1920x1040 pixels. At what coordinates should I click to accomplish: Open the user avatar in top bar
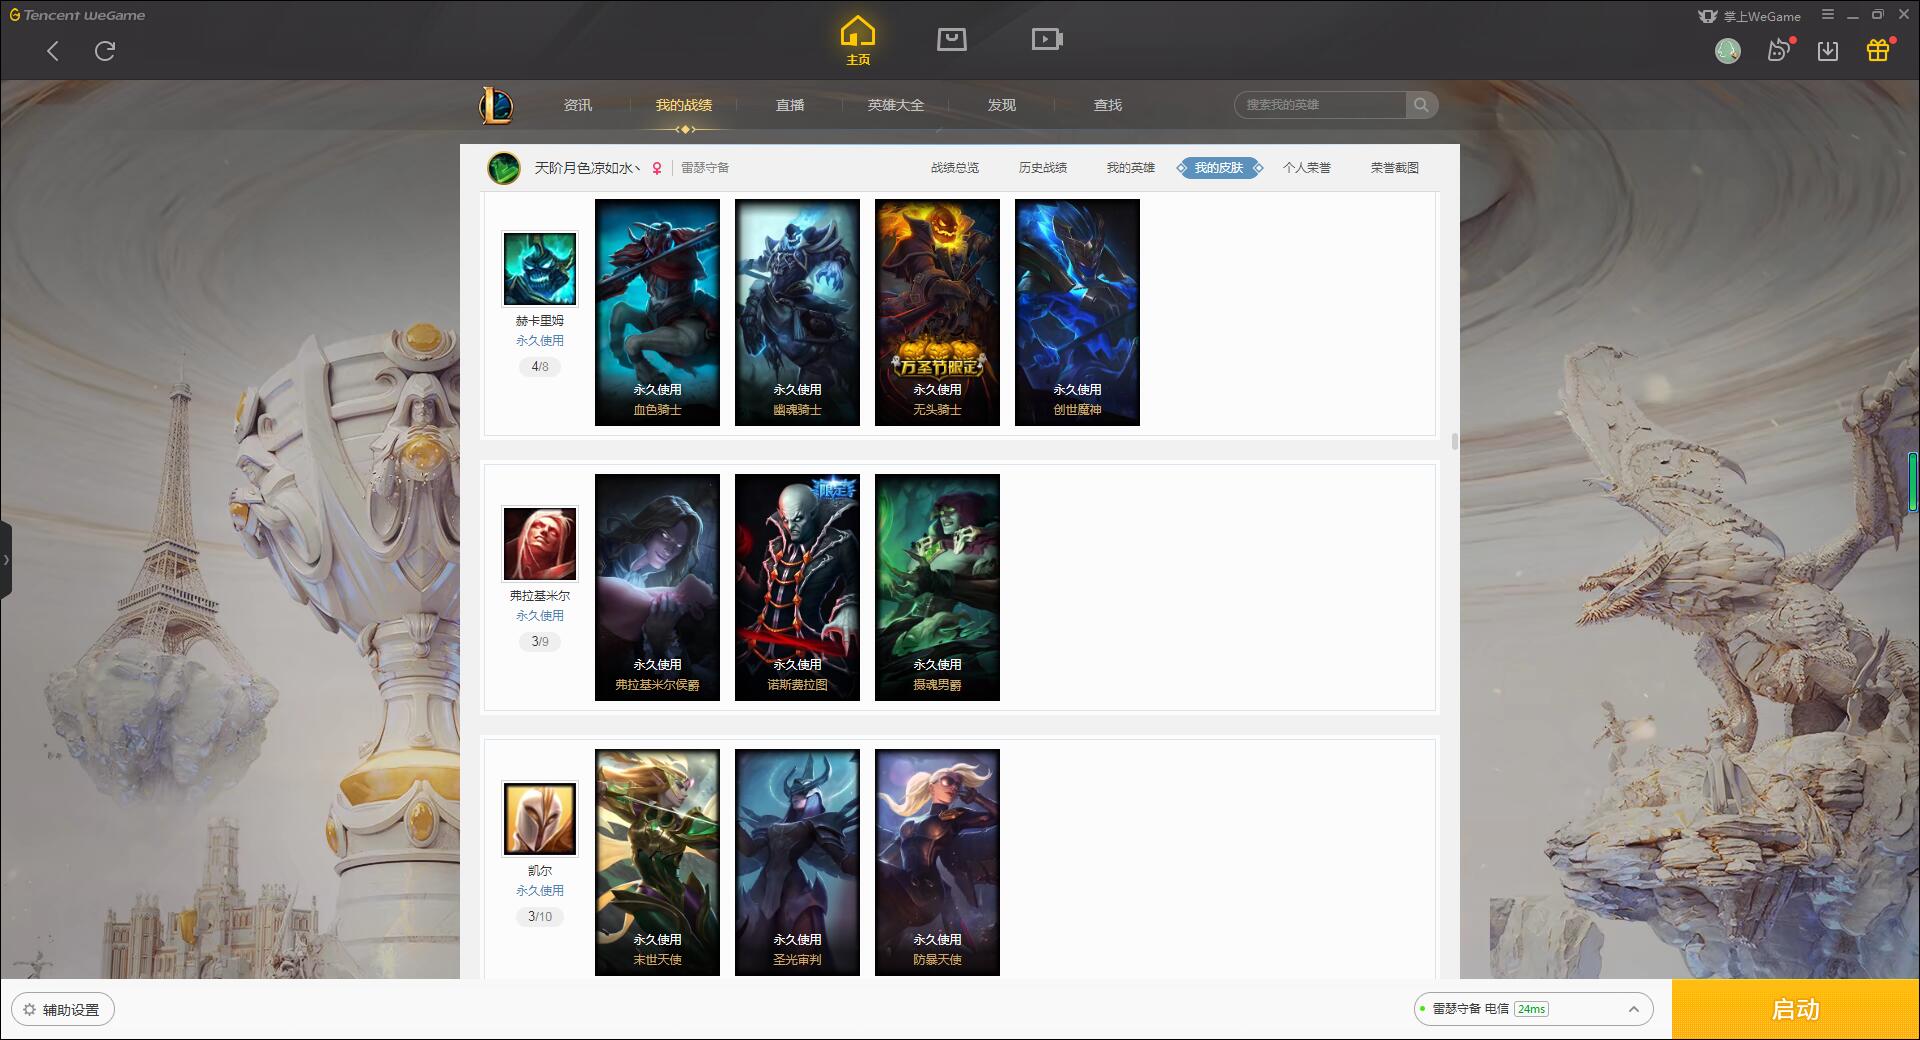(1727, 50)
